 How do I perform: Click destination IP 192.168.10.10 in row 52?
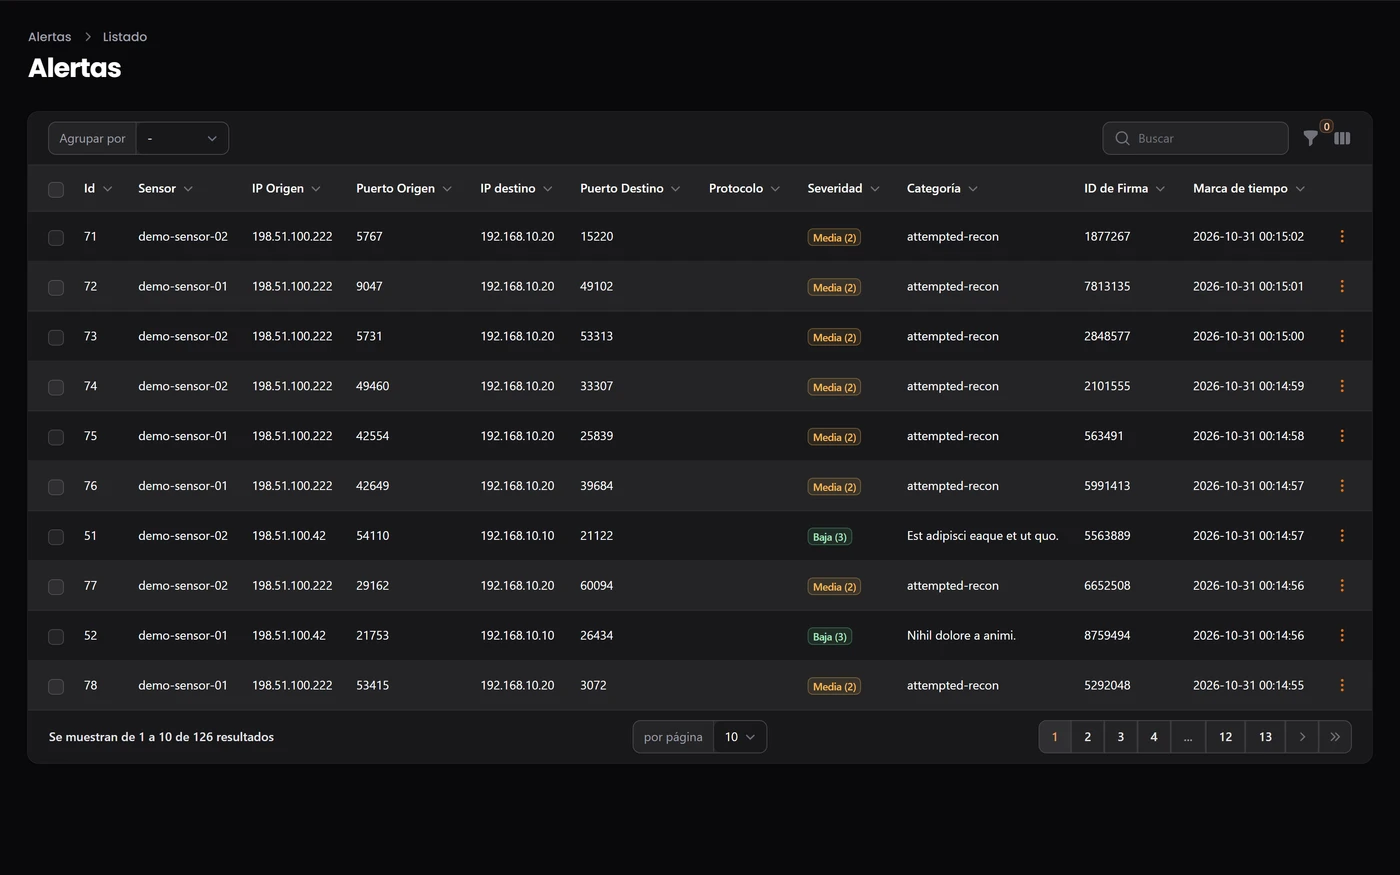pyautogui.click(x=517, y=636)
